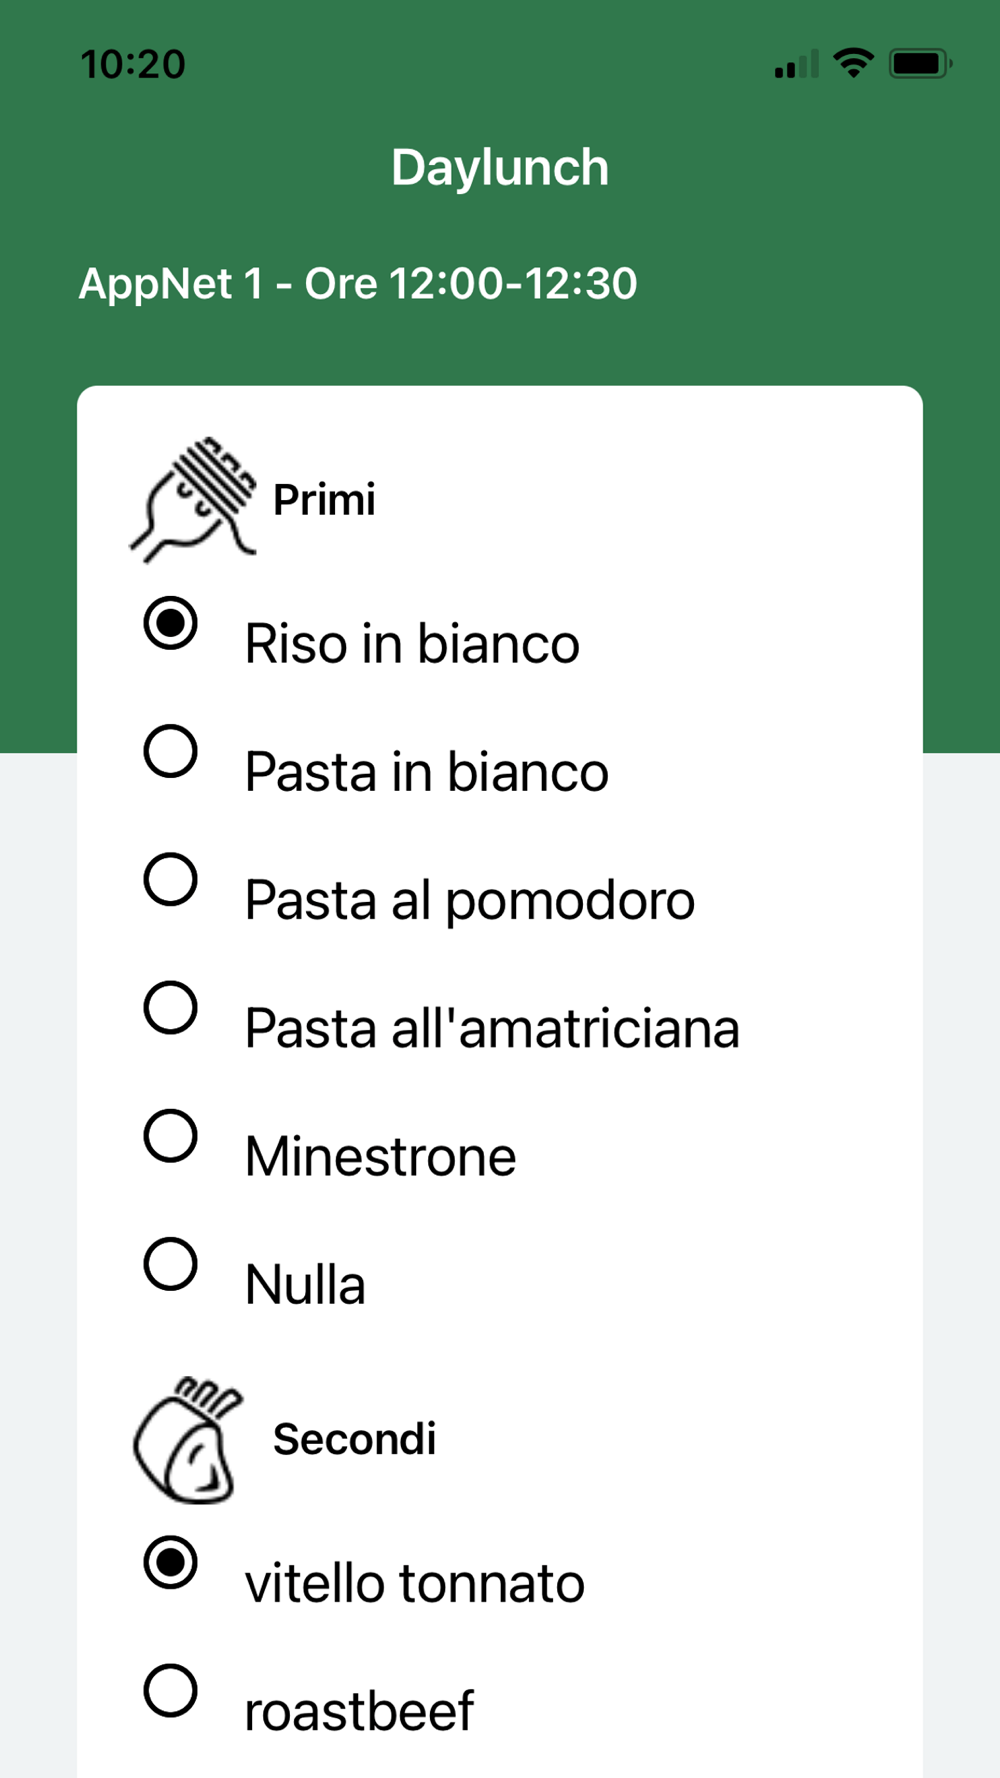Tap the battery status icon

920,64
